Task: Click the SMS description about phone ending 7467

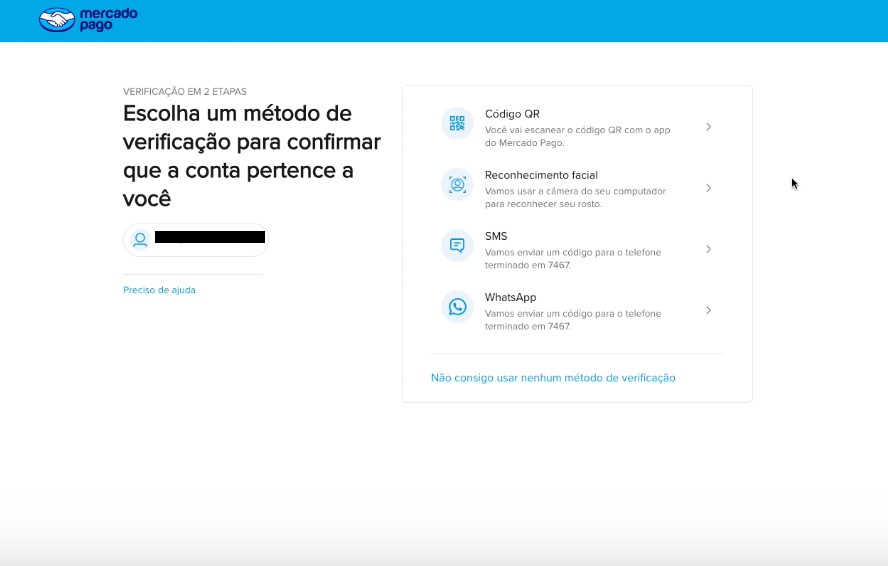Action: pos(573,258)
